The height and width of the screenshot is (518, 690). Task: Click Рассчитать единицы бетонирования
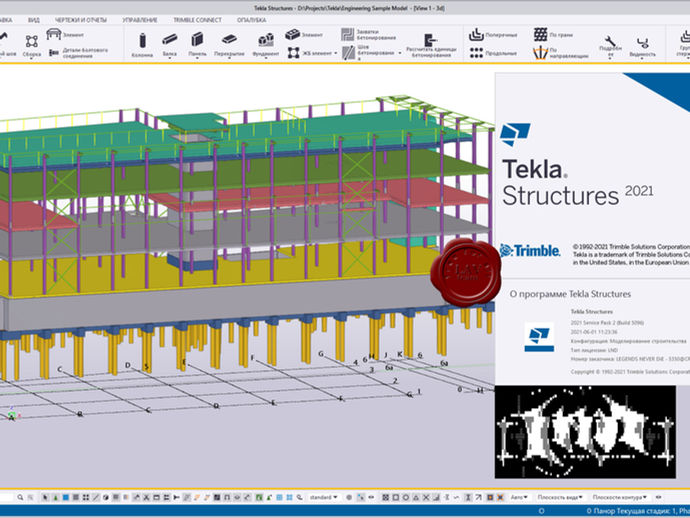point(431,46)
